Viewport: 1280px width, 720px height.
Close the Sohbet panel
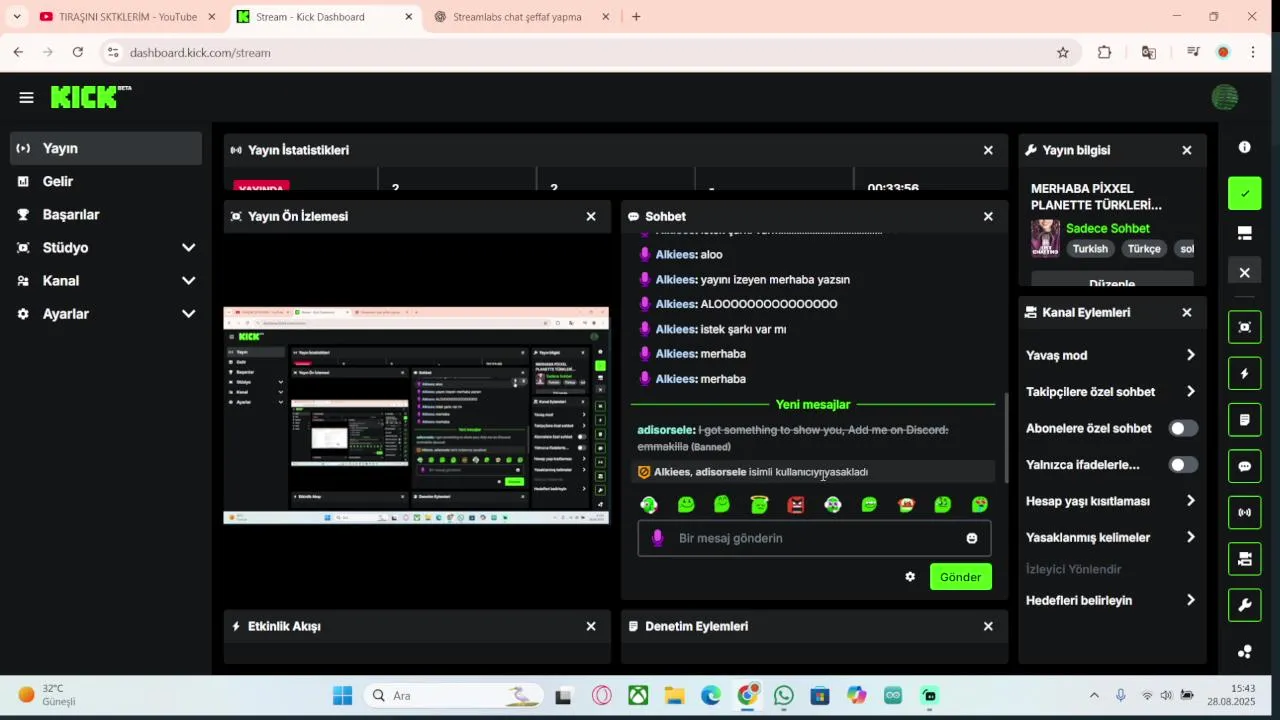pyautogui.click(x=988, y=216)
